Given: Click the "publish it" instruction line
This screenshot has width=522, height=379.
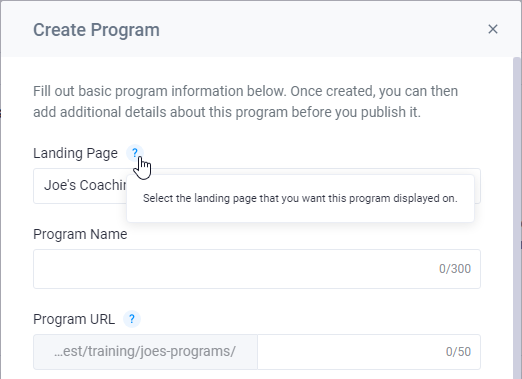Looking at the screenshot, I should click(227, 112).
